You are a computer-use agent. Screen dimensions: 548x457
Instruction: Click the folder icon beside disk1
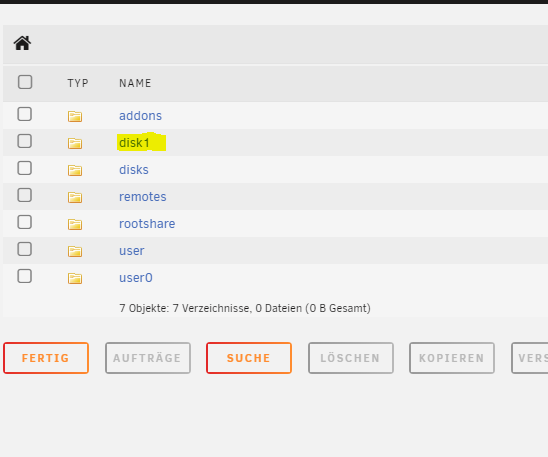75,143
